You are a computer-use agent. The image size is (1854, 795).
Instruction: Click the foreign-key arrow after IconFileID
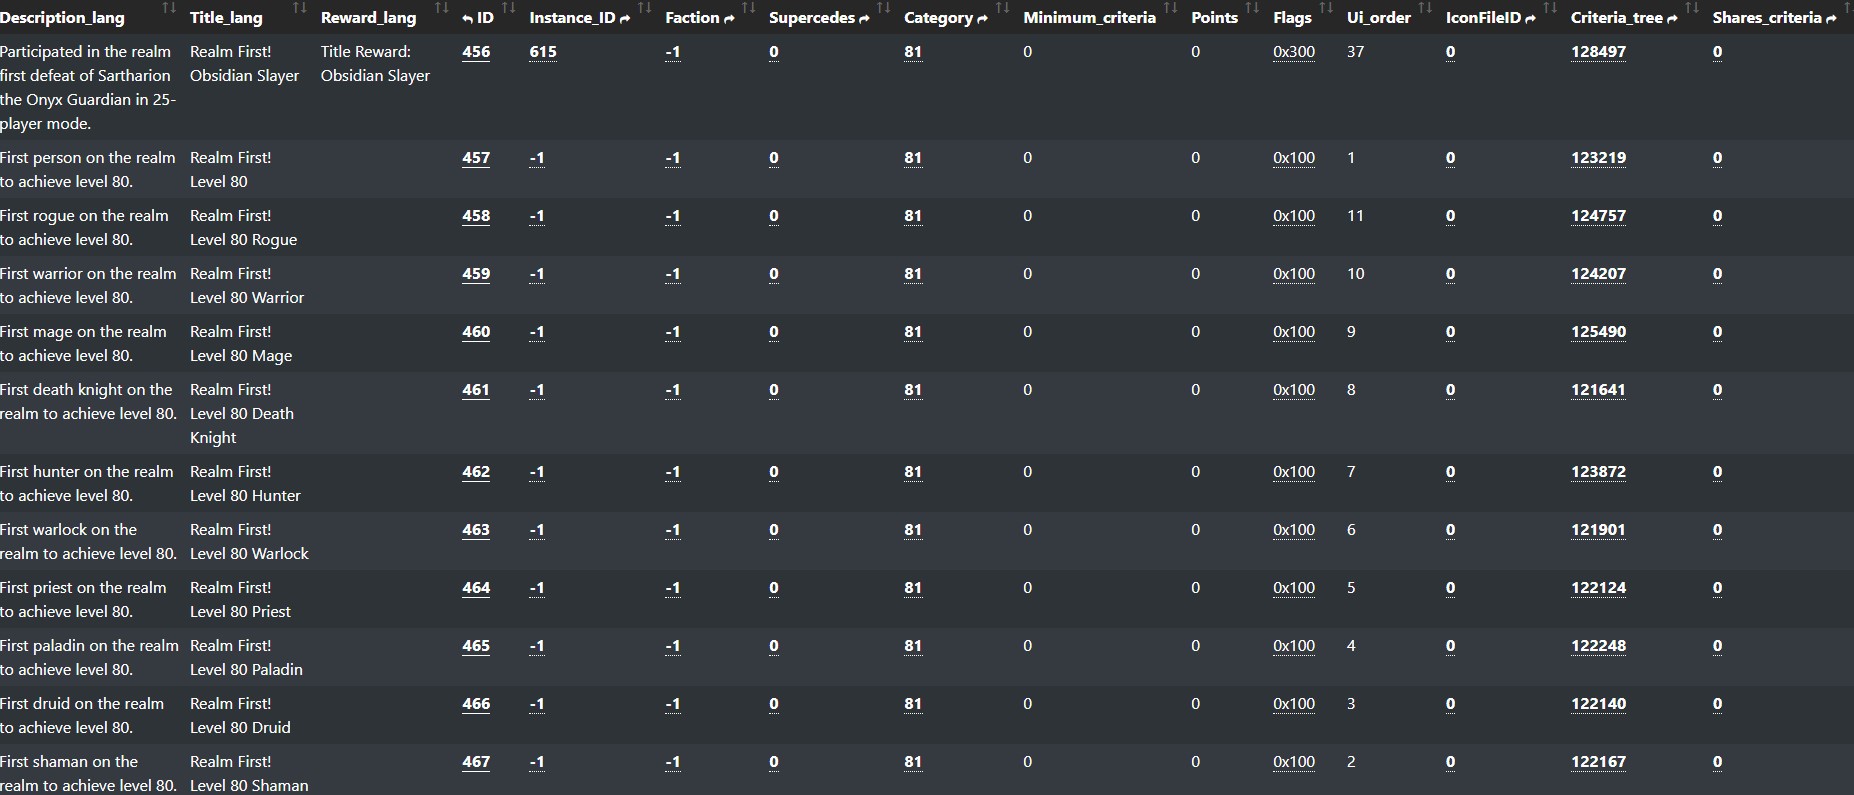click(x=1530, y=18)
